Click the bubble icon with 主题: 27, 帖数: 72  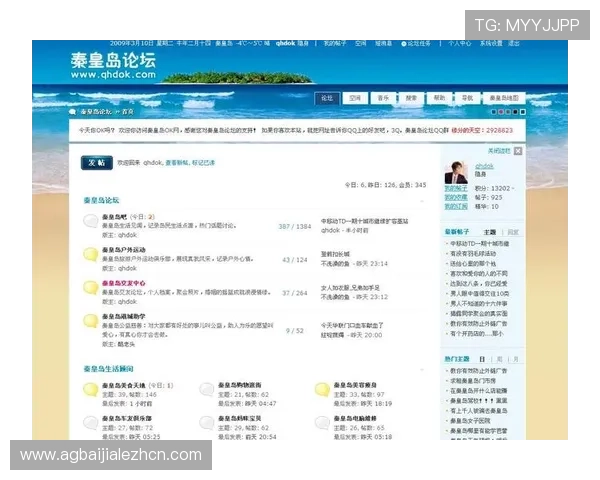click(x=91, y=423)
